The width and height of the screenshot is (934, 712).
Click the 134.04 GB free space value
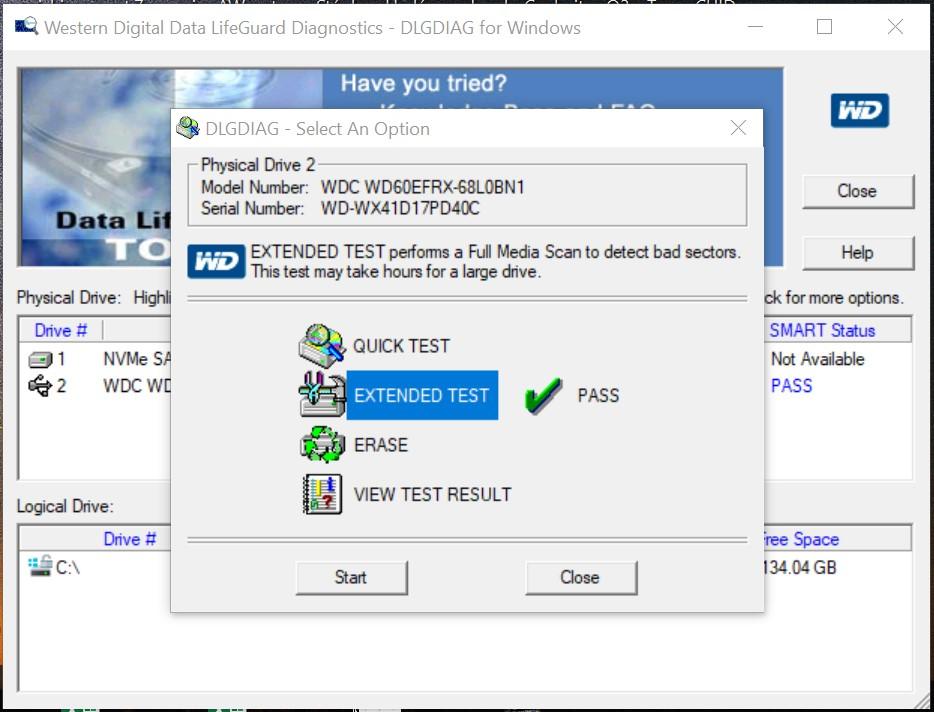coord(800,567)
